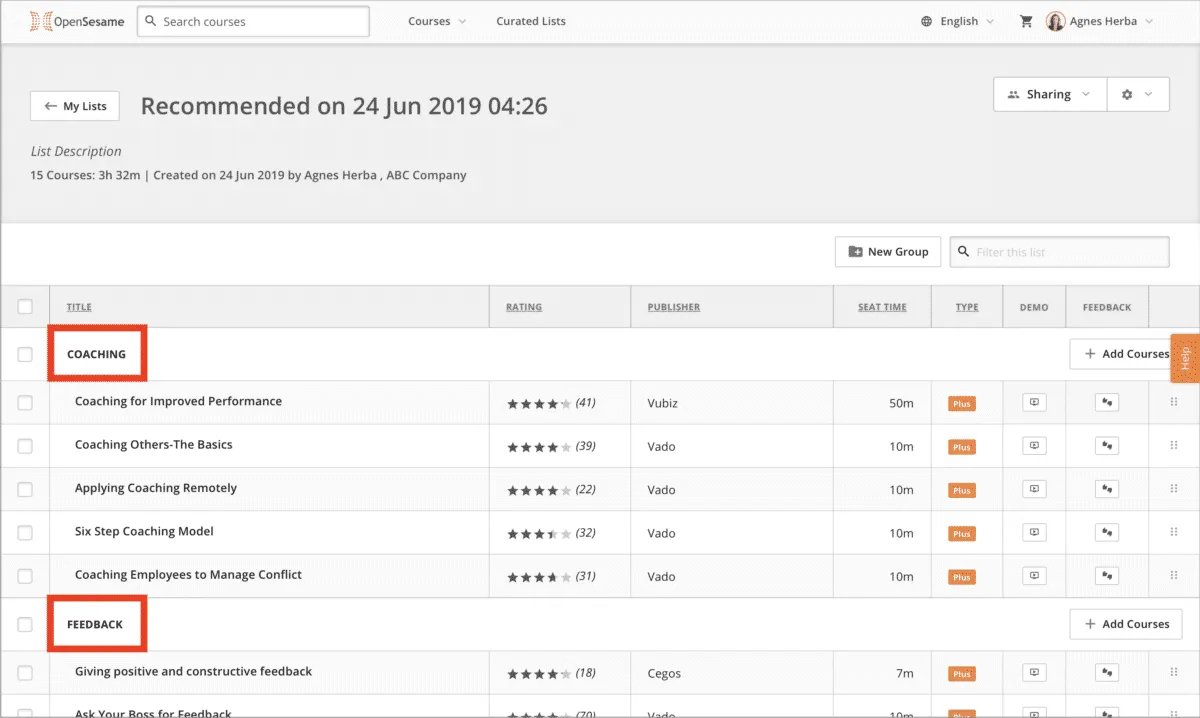Screen dimensions: 1200x718
Task: Open demo for Coaching Employees to Manage Conflict
Action: [x=1034, y=576]
